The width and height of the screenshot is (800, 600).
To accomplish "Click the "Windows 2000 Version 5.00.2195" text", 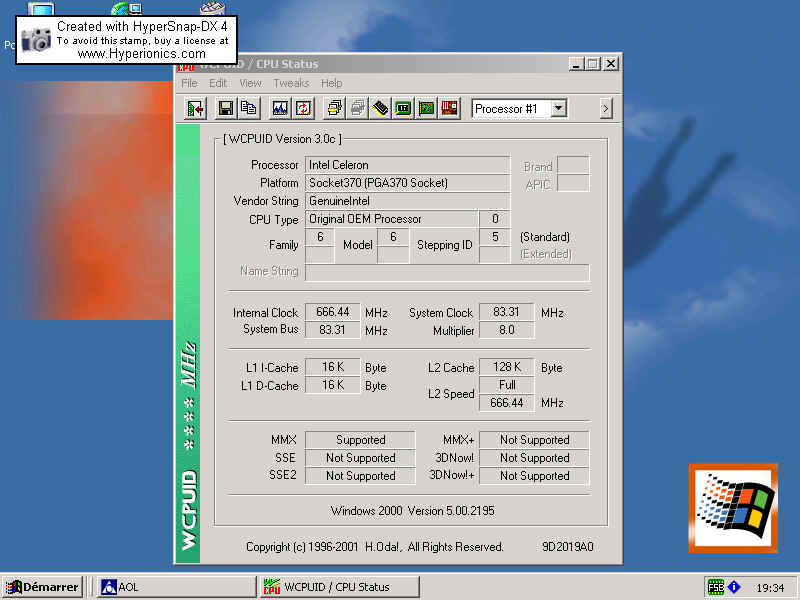I will pyautogui.click(x=412, y=511).
